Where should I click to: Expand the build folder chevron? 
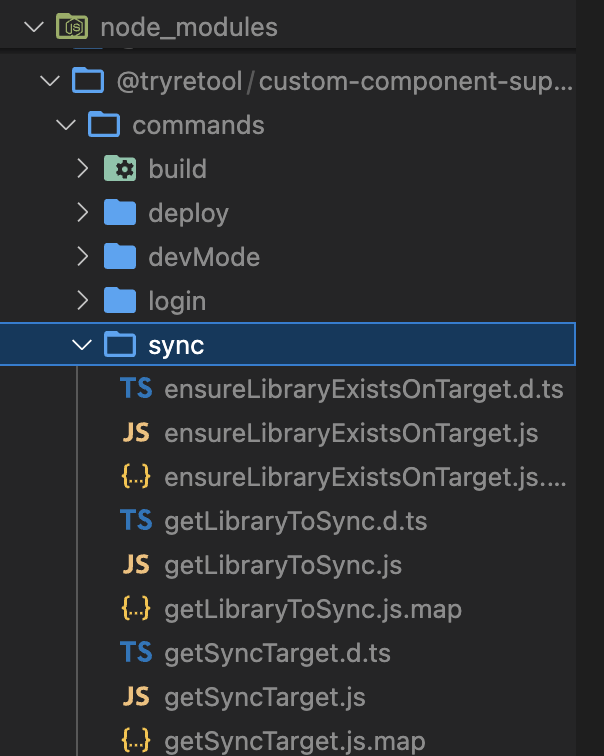[x=83, y=169]
